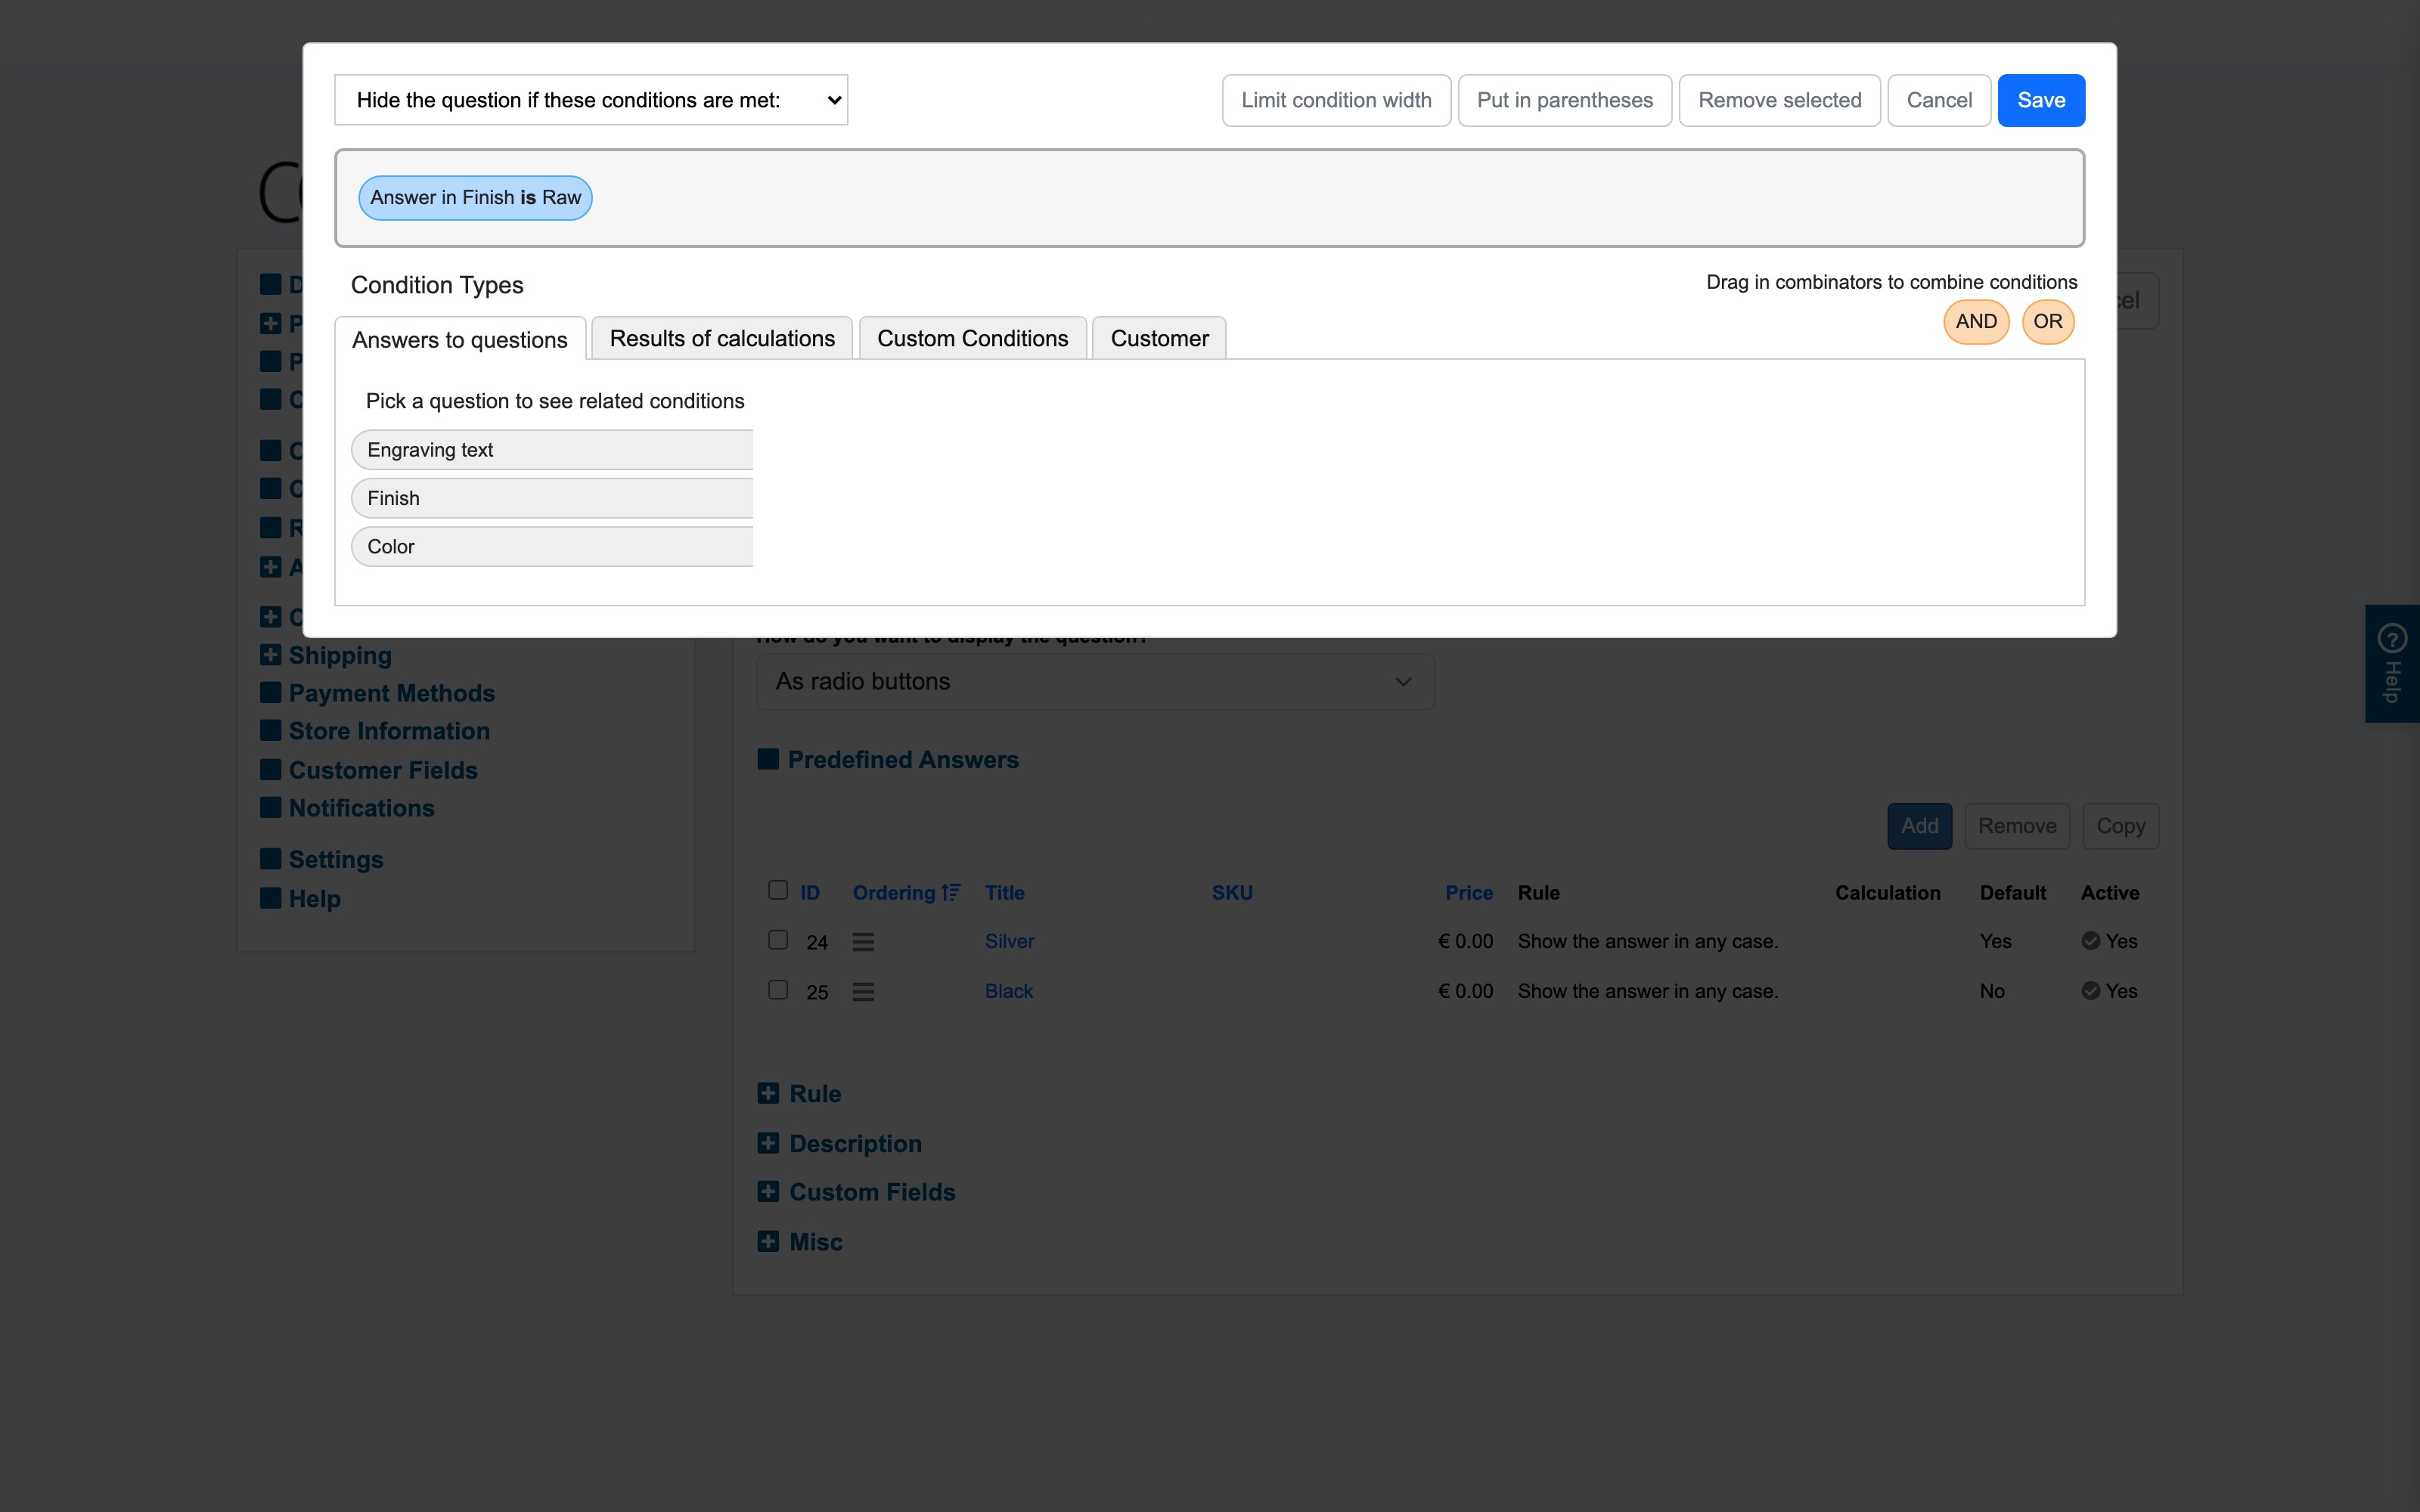
Task: Click the Default 'No' value for Black
Action: pos(1992,991)
